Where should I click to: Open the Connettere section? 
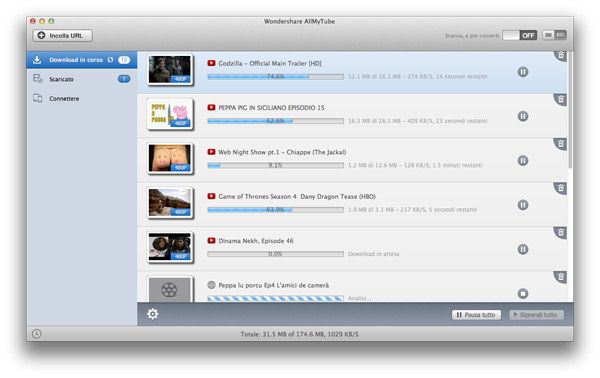(x=82, y=98)
